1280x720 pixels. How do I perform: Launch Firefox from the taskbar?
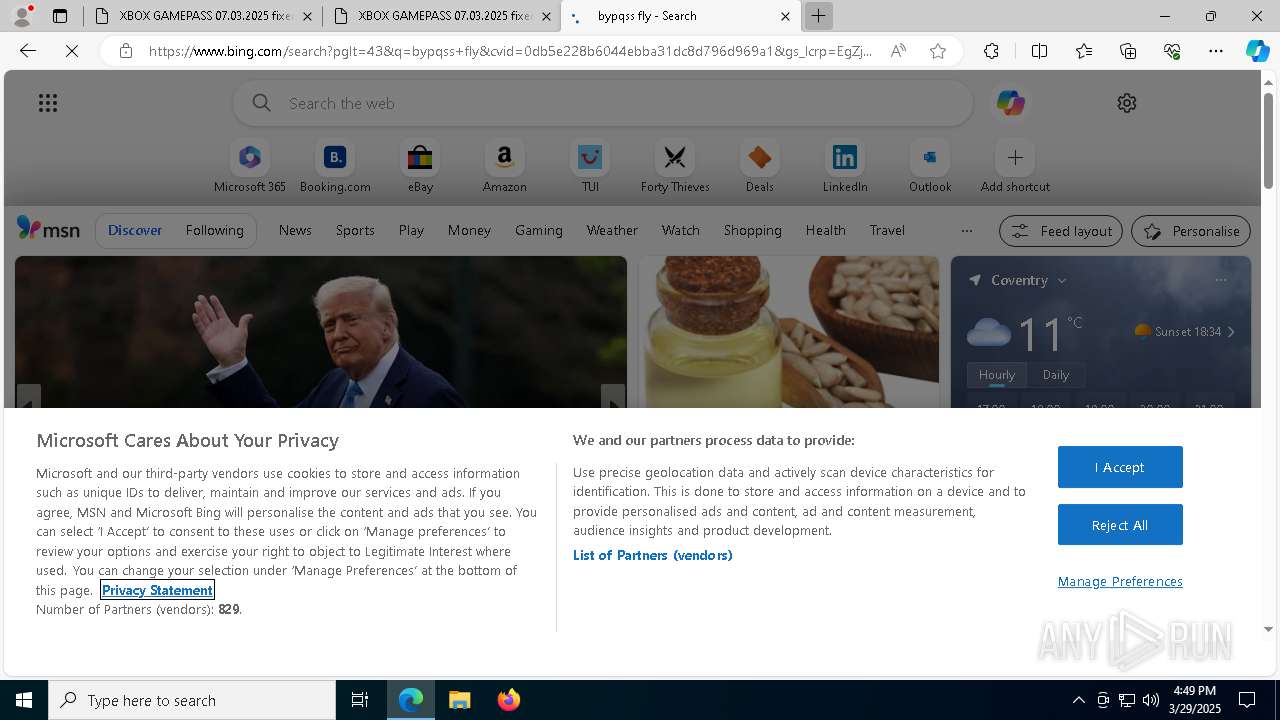[509, 700]
